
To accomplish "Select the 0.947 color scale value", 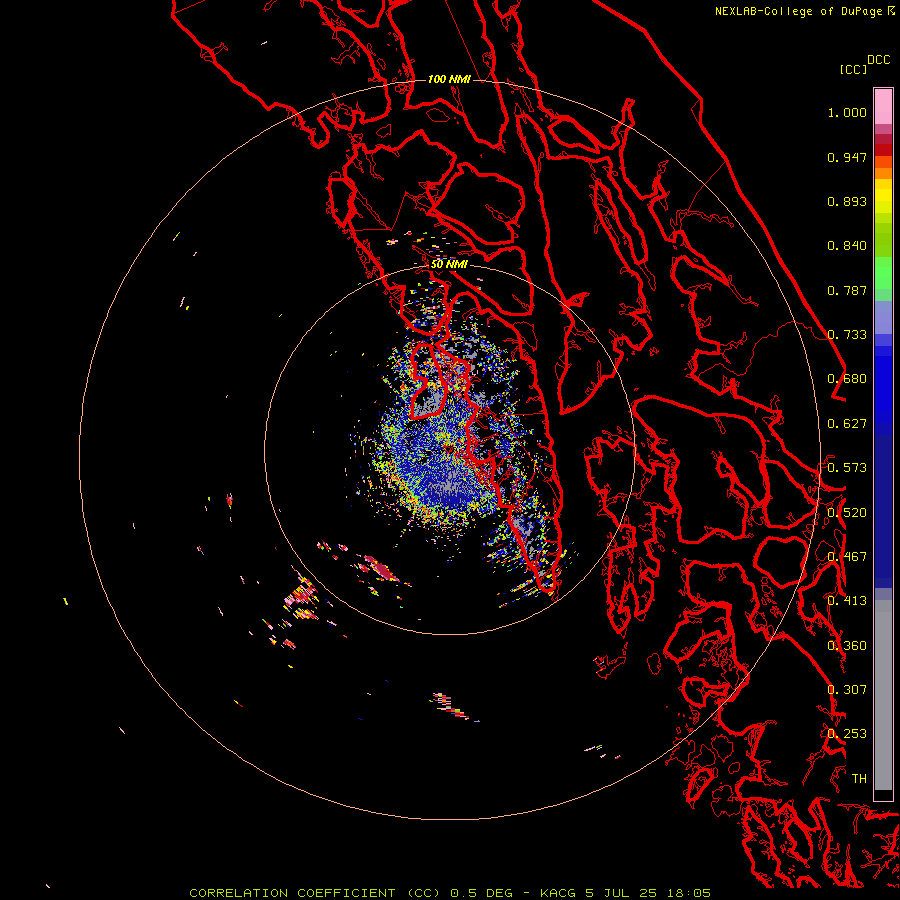I will (847, 157).
